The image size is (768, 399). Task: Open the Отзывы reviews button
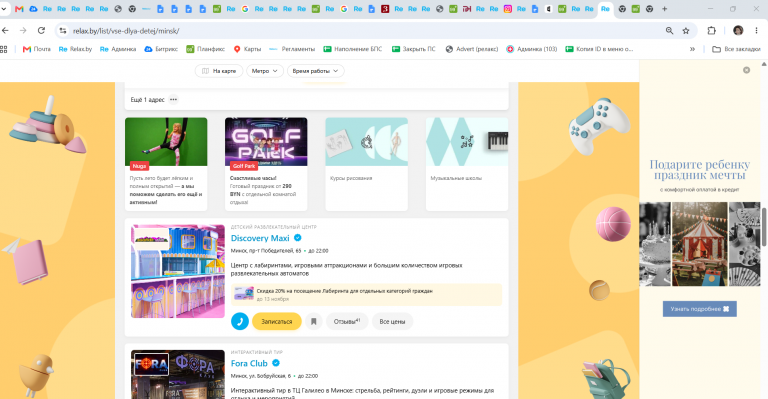(347, 321)
